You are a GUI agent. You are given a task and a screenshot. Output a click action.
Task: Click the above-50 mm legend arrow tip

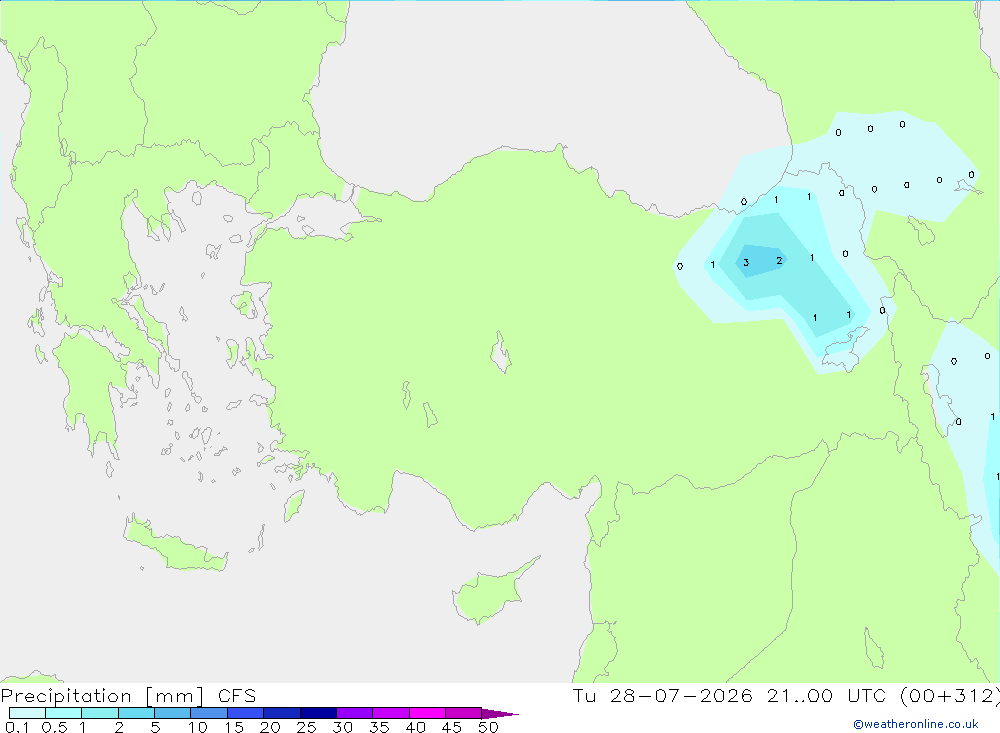(500, 714)
